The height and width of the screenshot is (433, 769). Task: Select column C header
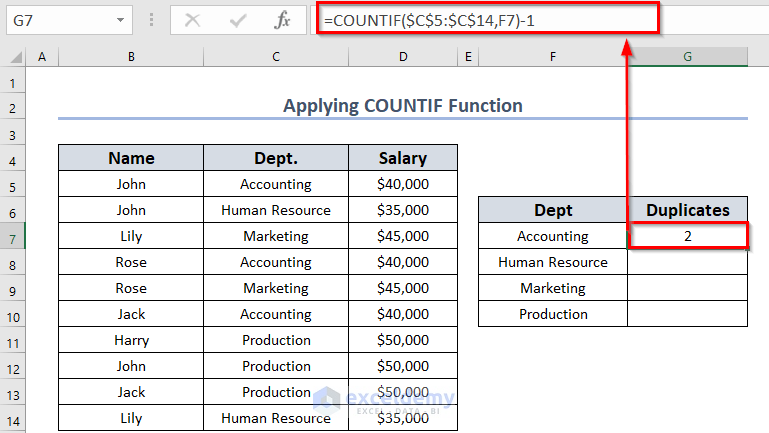tap(276, 58)
